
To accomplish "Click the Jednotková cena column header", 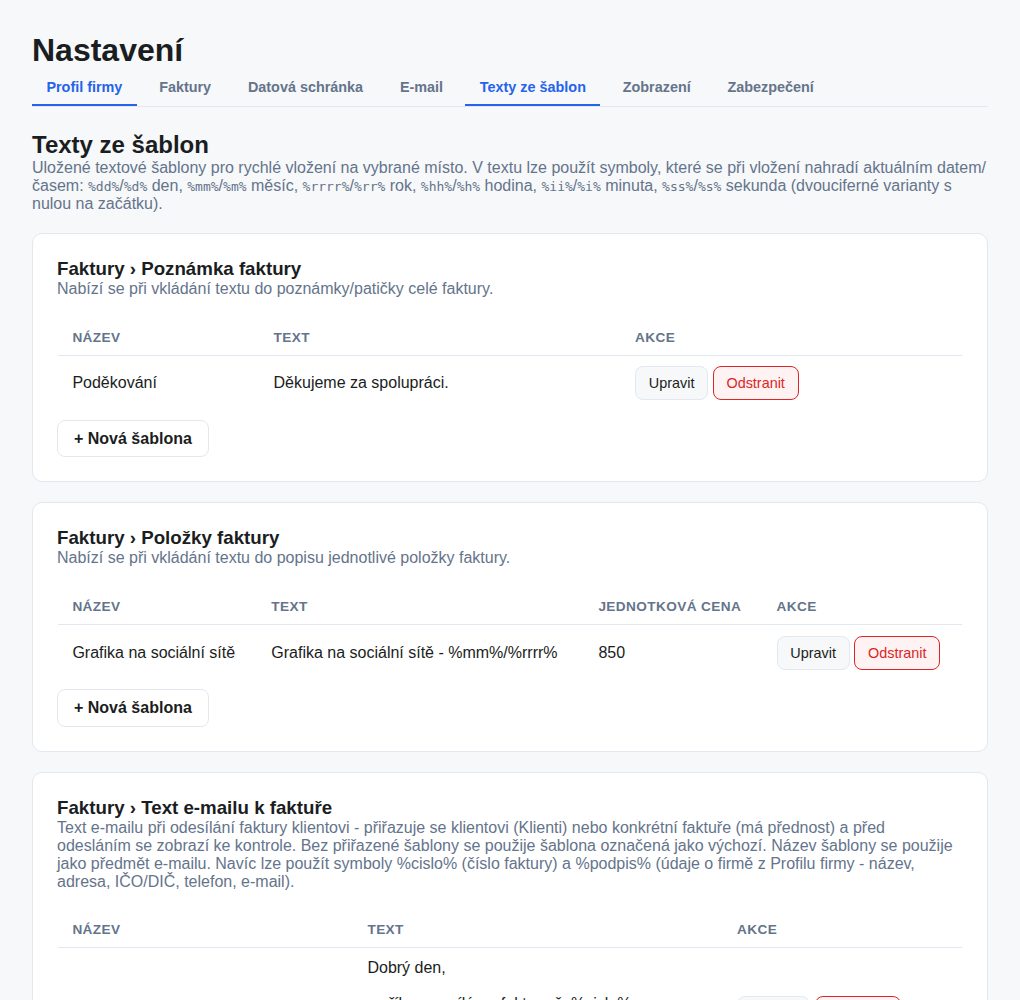I will pyautogui.click(x=669, y=606).
